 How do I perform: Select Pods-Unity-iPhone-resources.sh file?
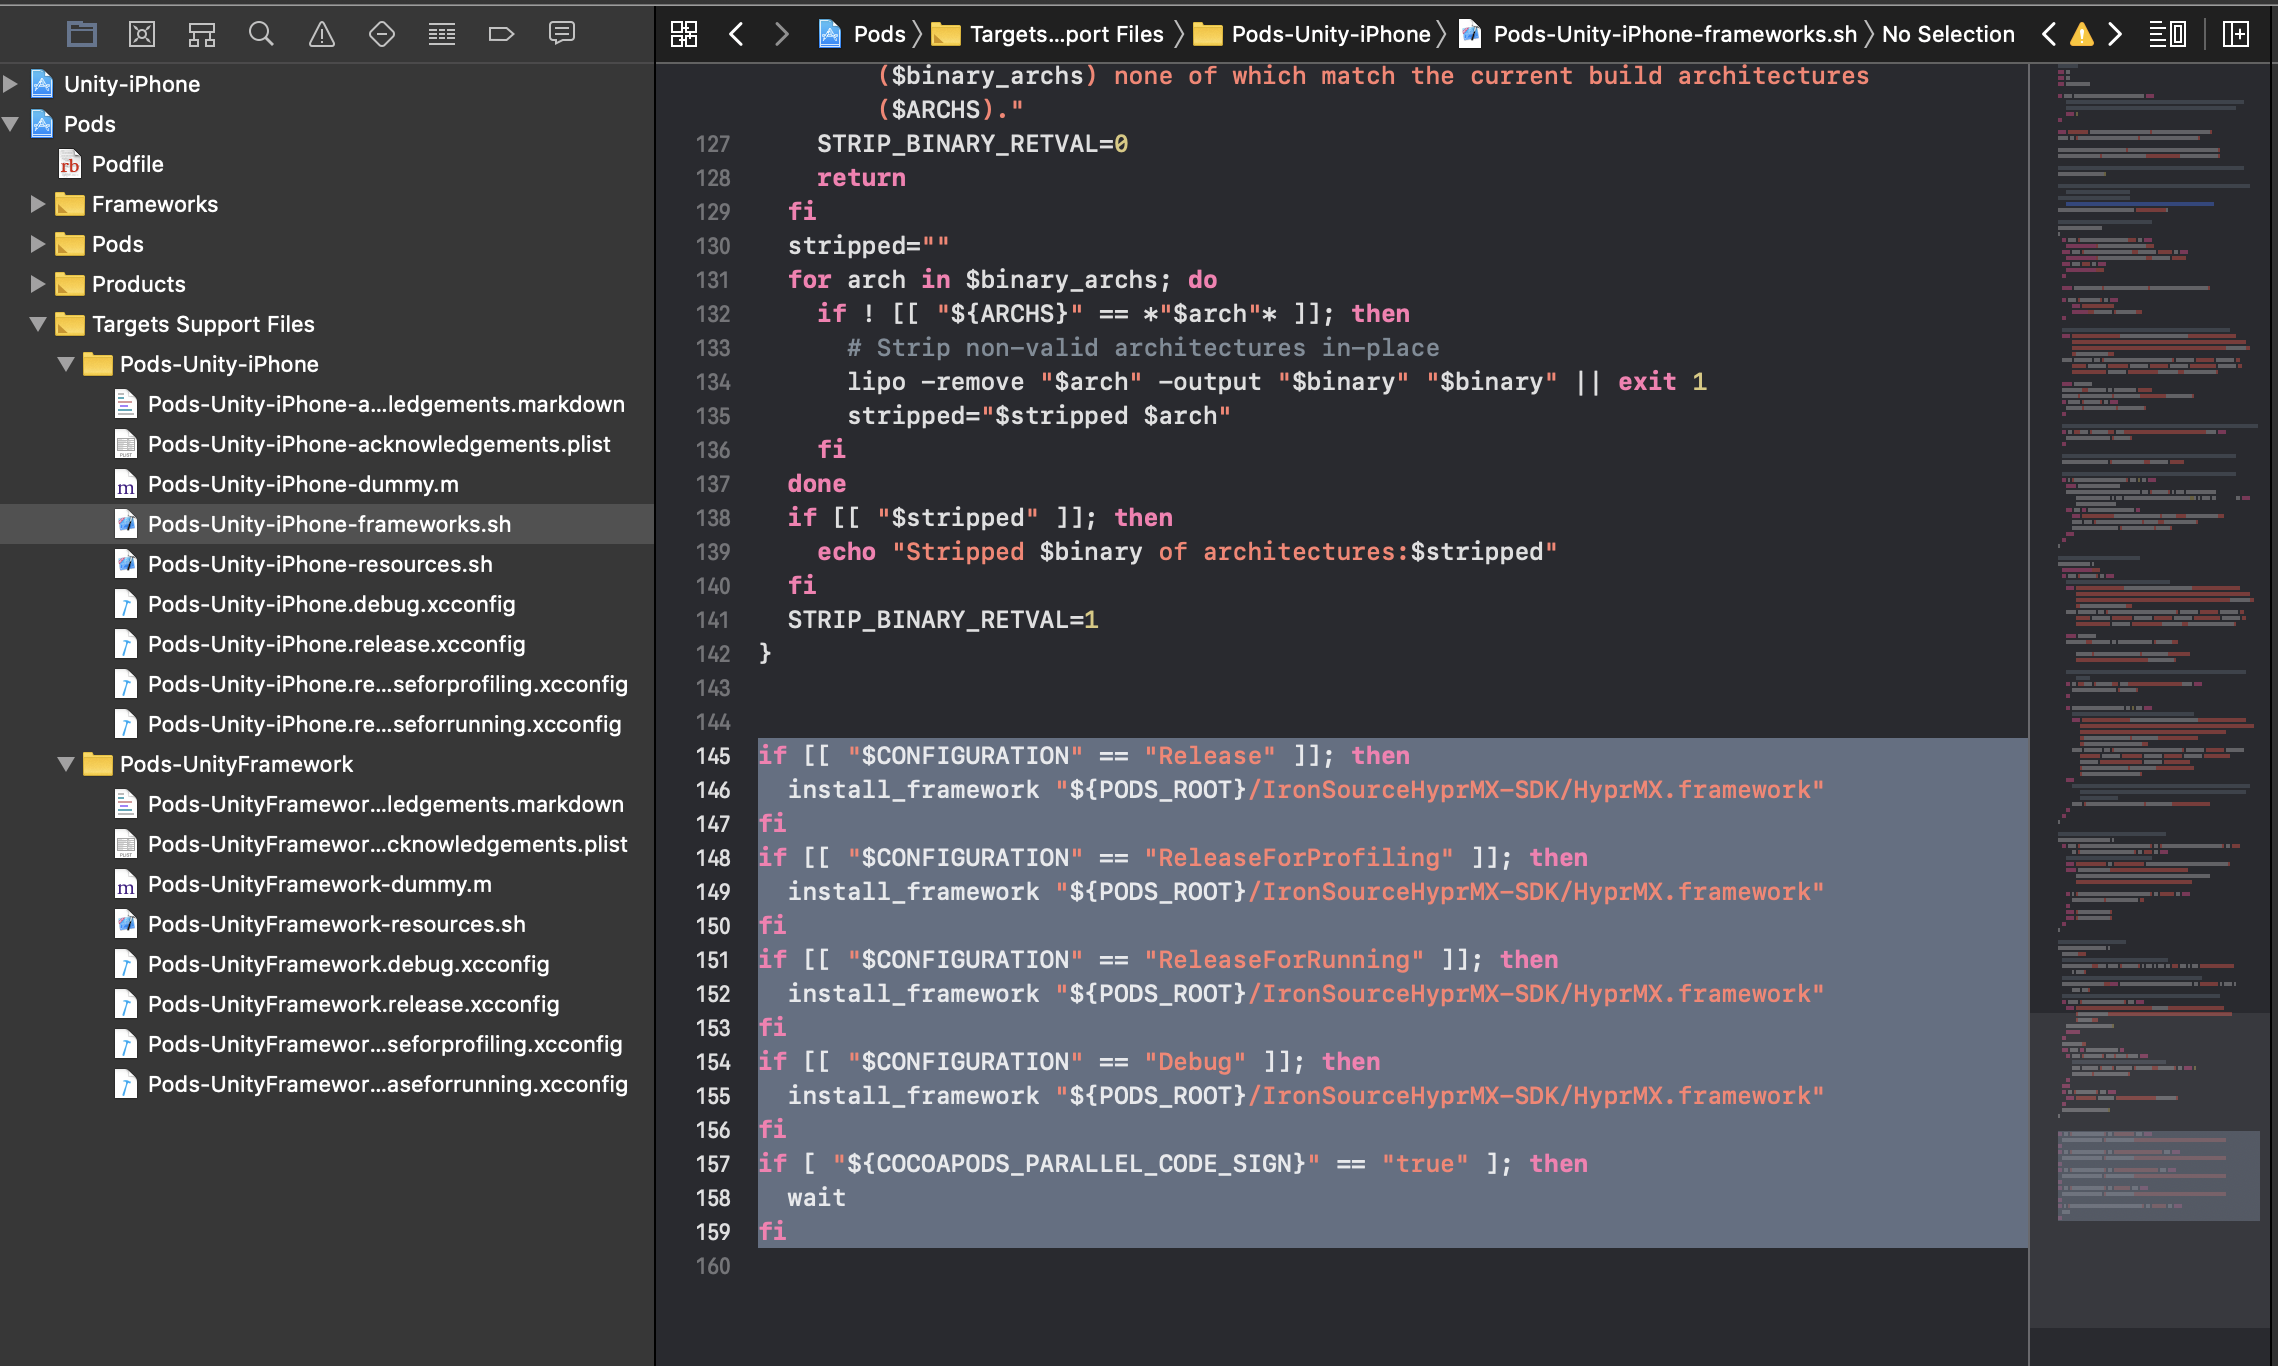coord(320,564)
